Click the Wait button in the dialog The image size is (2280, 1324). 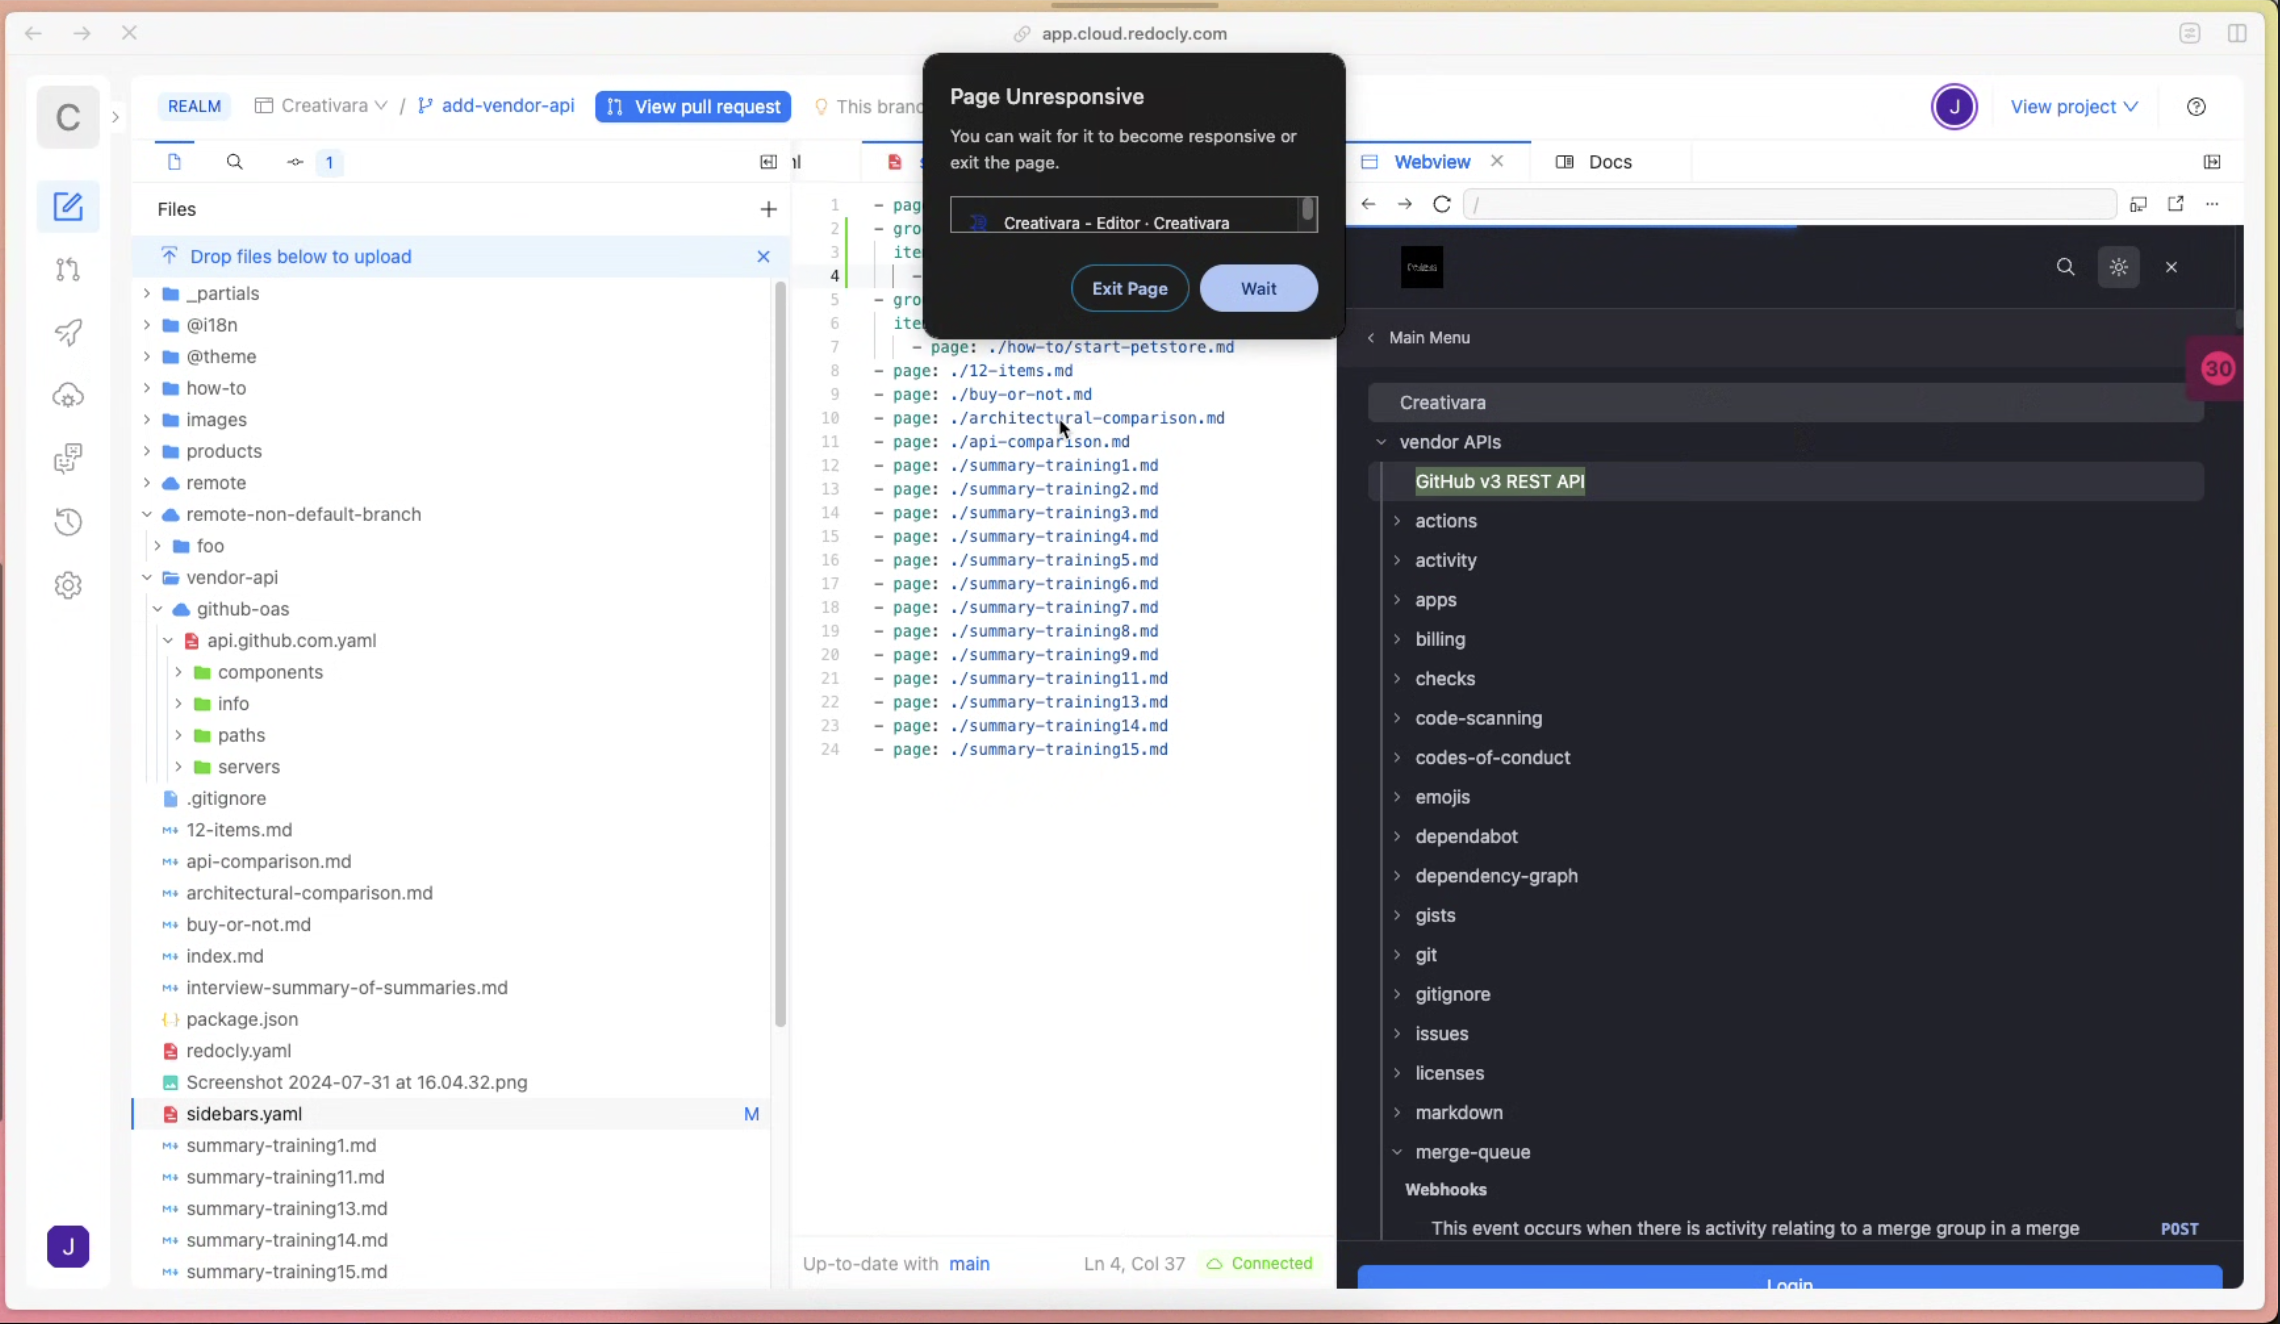click(1258, 288)
